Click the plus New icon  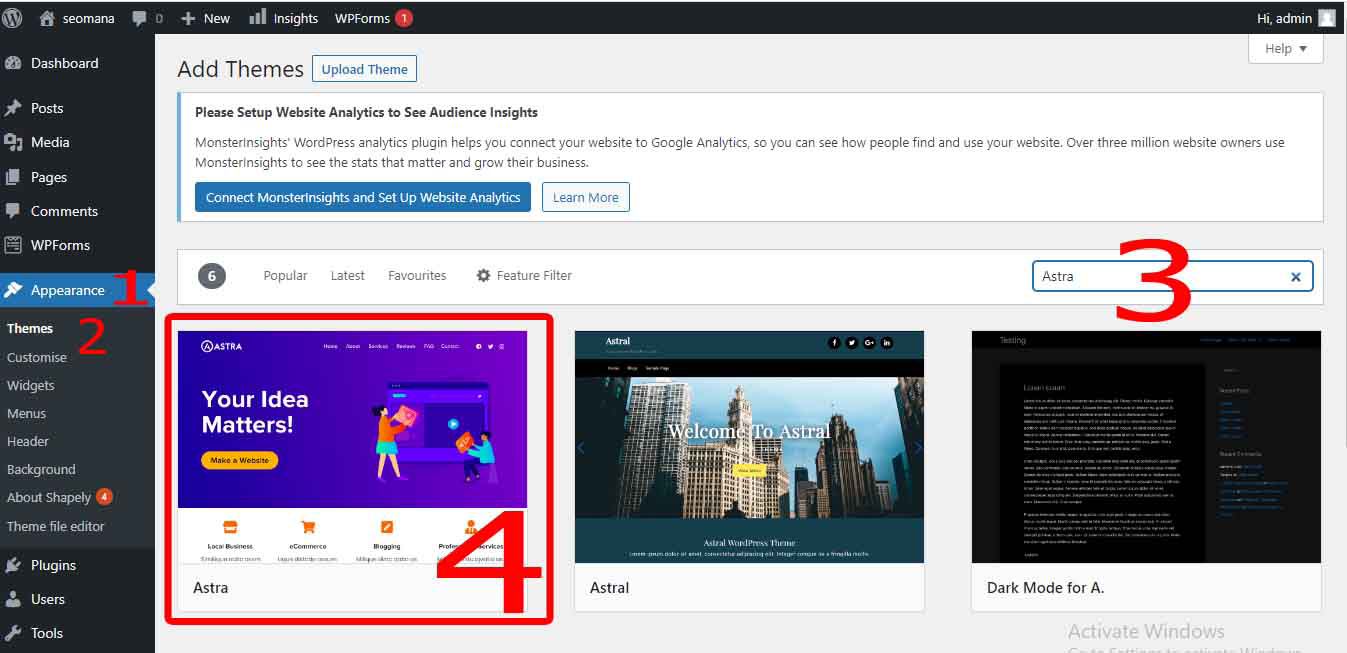pyautogui.click(x=188, y=18)
